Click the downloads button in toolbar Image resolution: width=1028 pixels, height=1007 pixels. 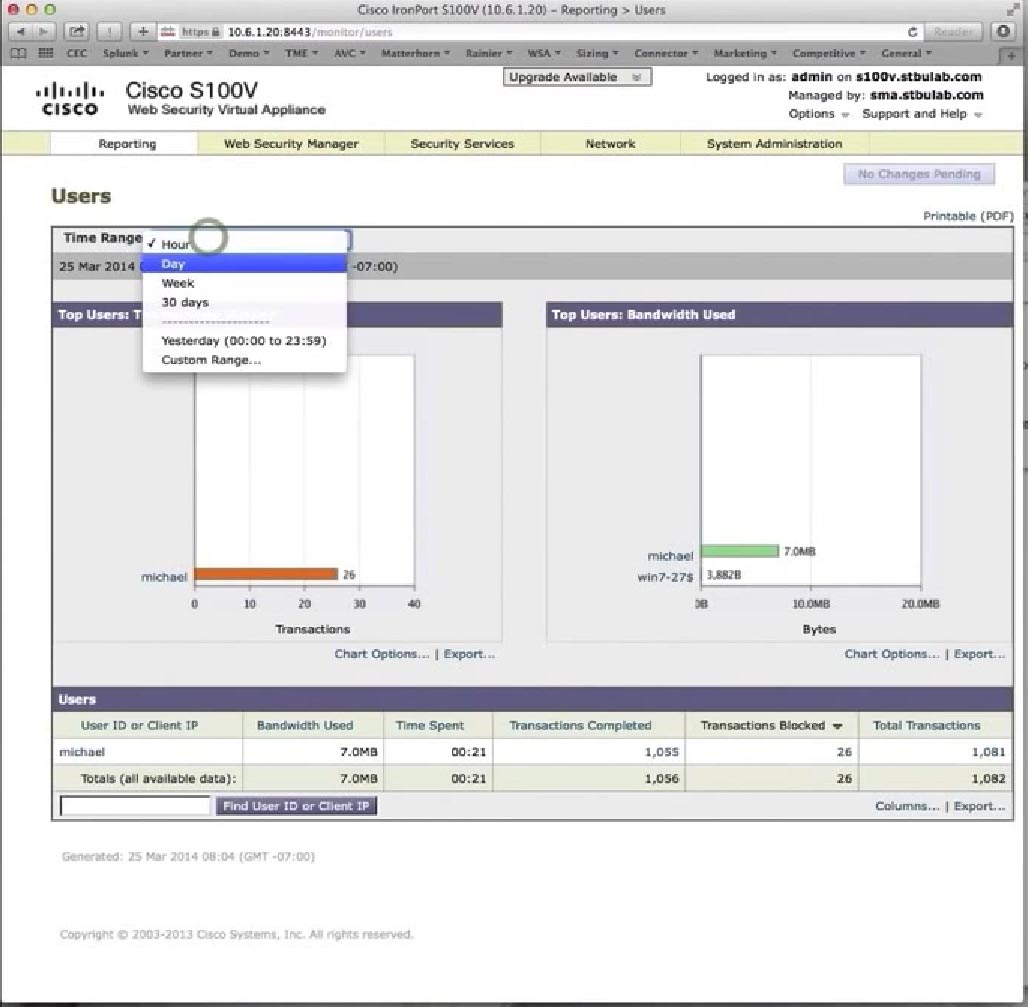click(x=1003, y=31)
